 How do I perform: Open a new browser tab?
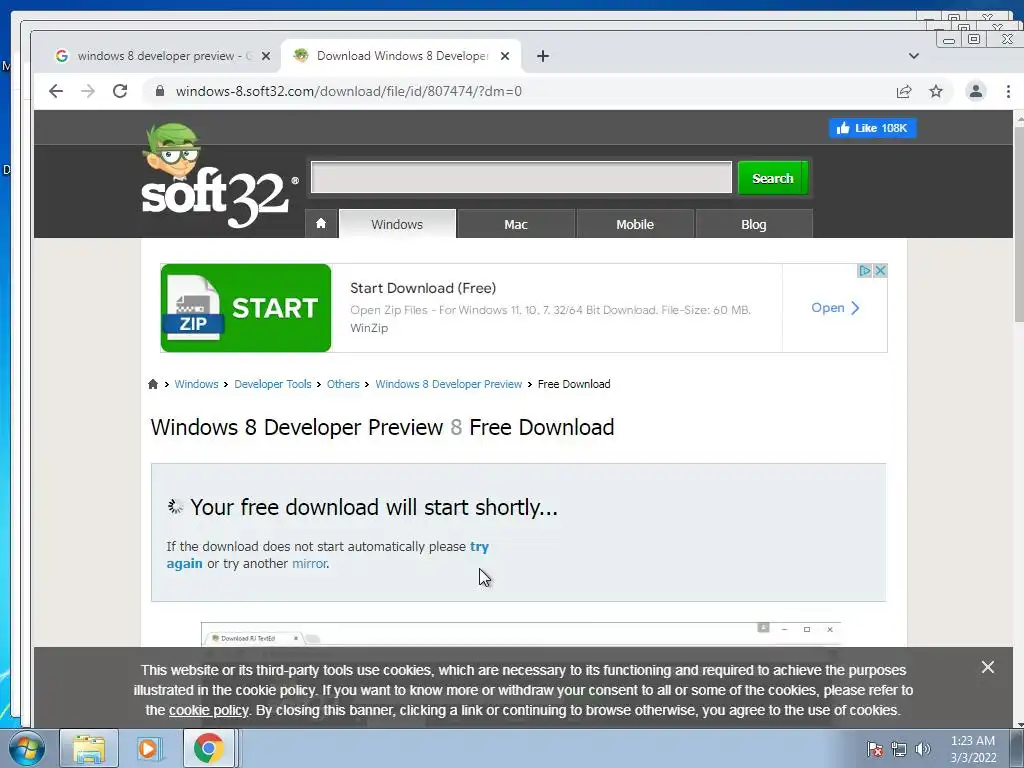[543, 56]
